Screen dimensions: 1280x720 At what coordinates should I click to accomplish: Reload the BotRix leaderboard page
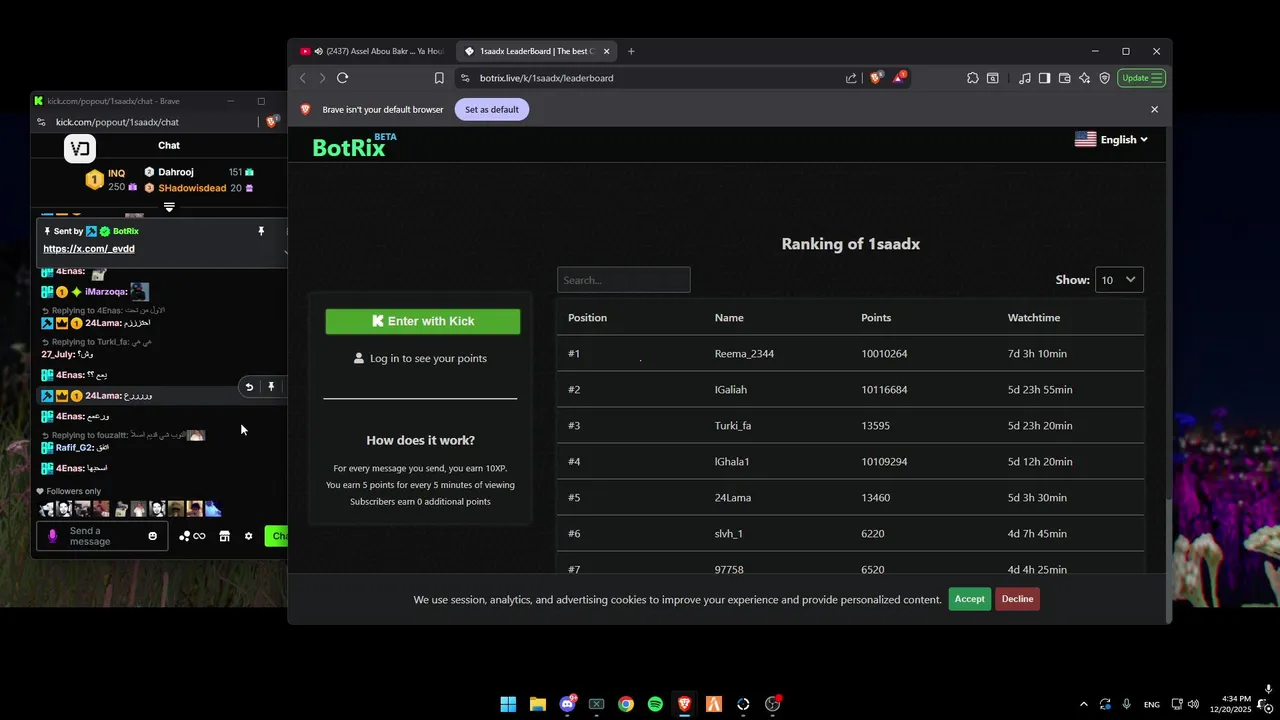pos(342,78)
